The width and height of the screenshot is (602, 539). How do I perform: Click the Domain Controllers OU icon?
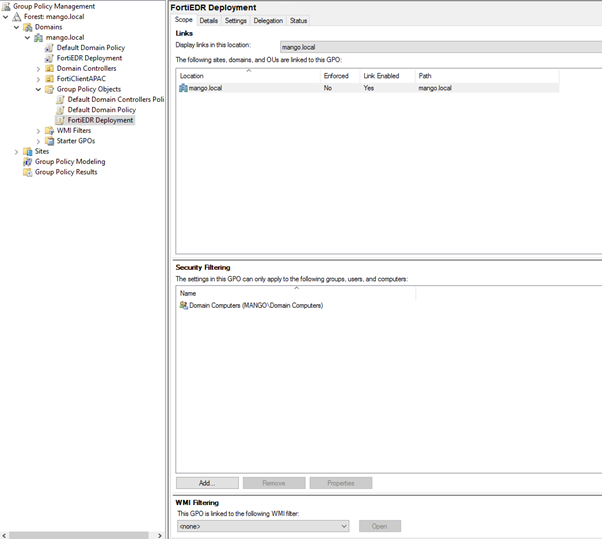click(x=49, y=69)
